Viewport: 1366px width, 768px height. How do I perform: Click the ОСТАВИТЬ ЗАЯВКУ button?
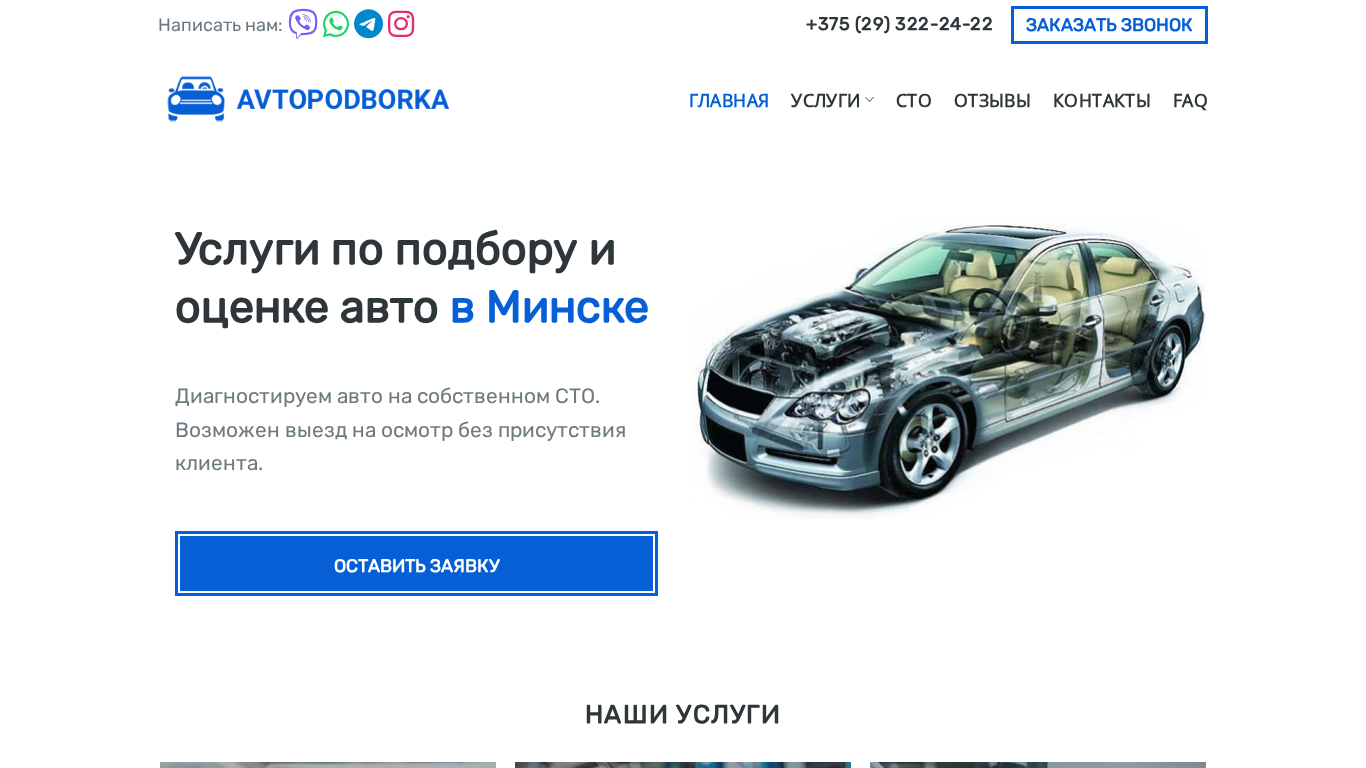[416, 564]
